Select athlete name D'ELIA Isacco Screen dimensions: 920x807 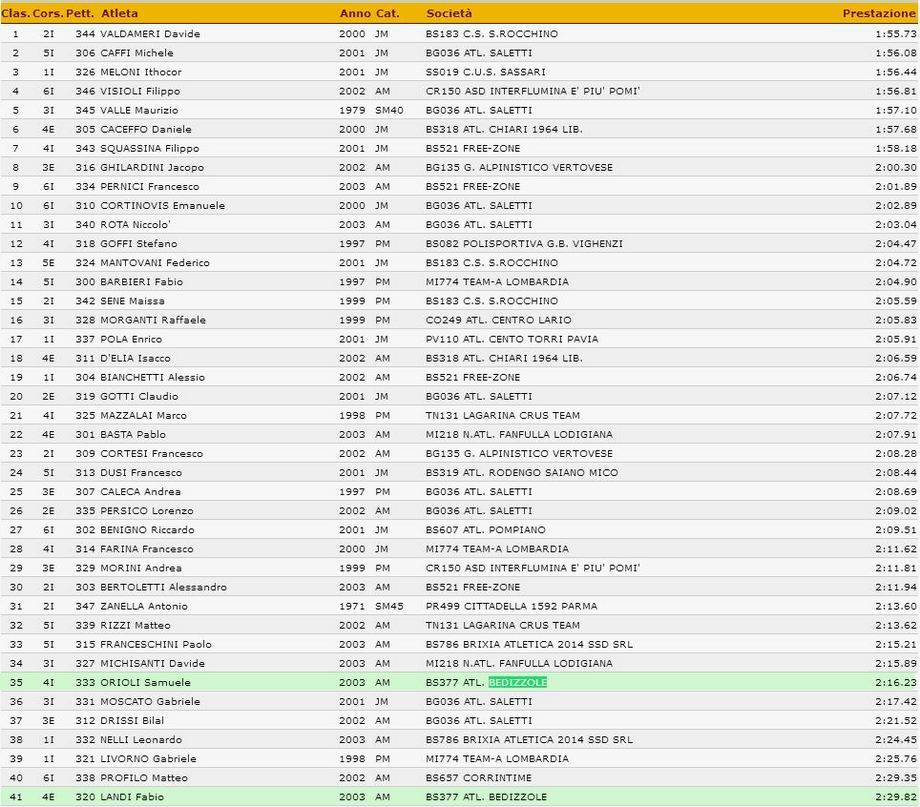click(x=136, y=358)
